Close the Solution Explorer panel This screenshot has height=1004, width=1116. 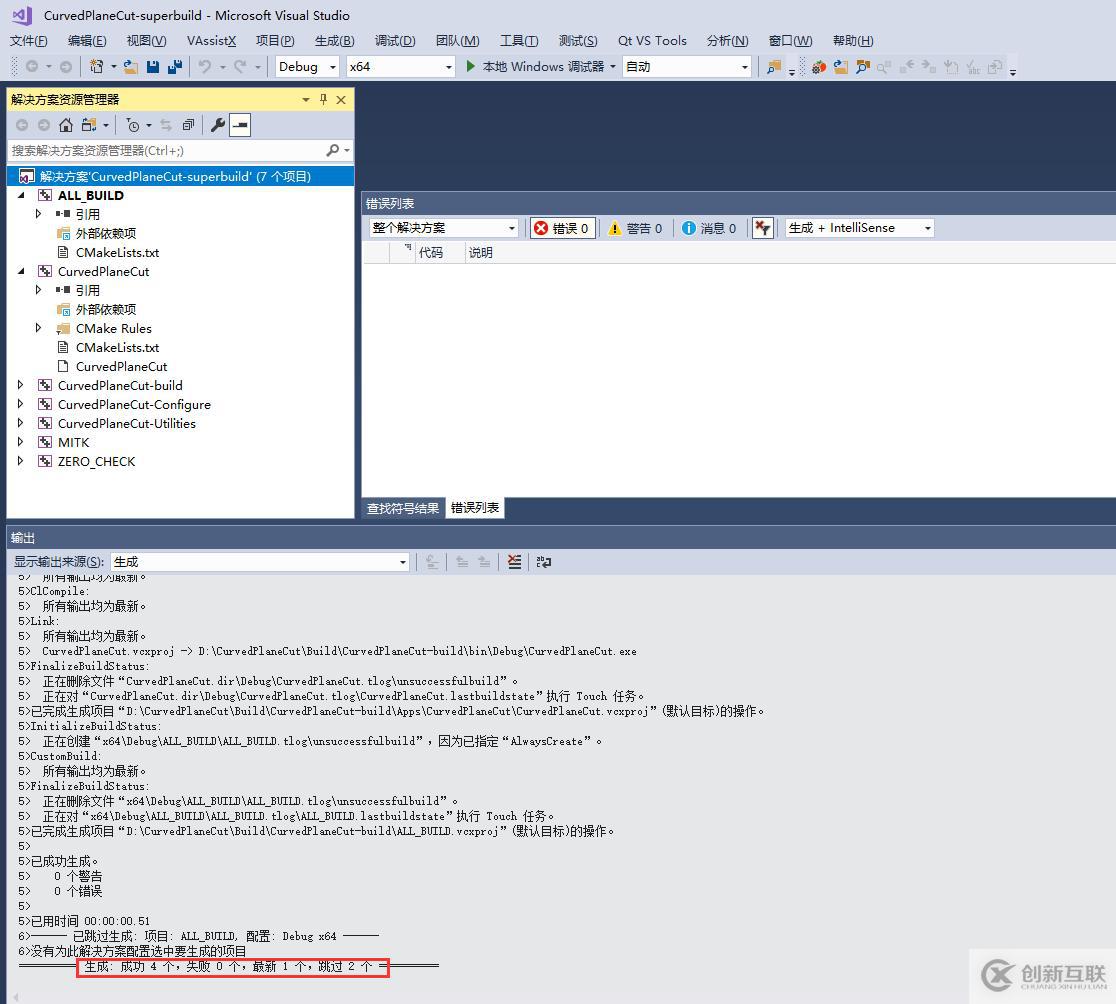point(341,100)
